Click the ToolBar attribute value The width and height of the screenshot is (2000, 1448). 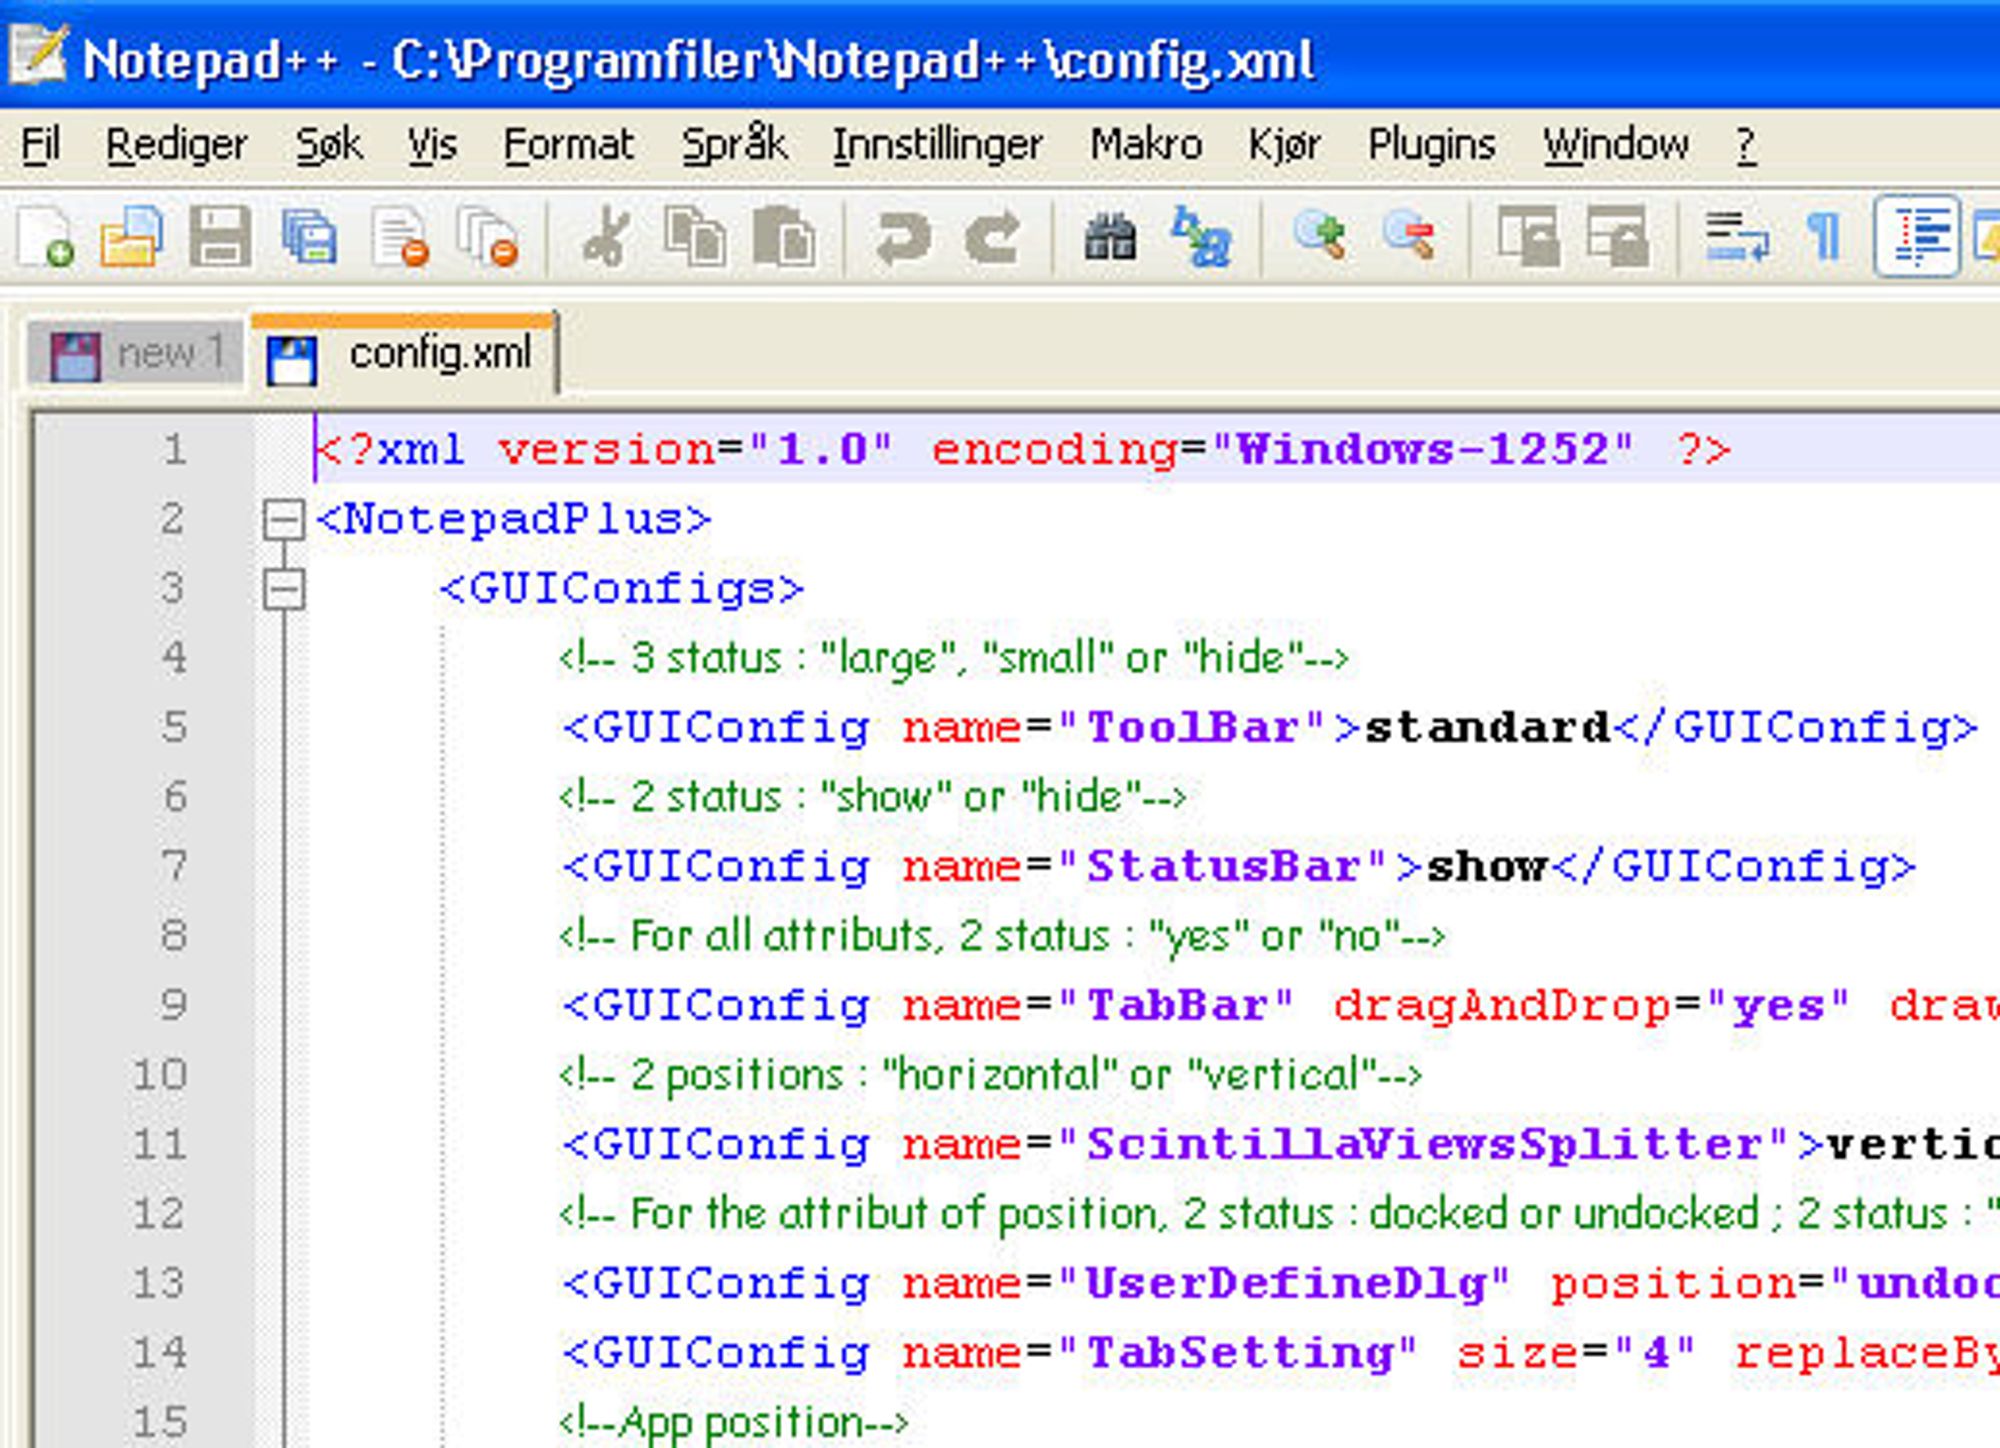[x=1192, y=728]
